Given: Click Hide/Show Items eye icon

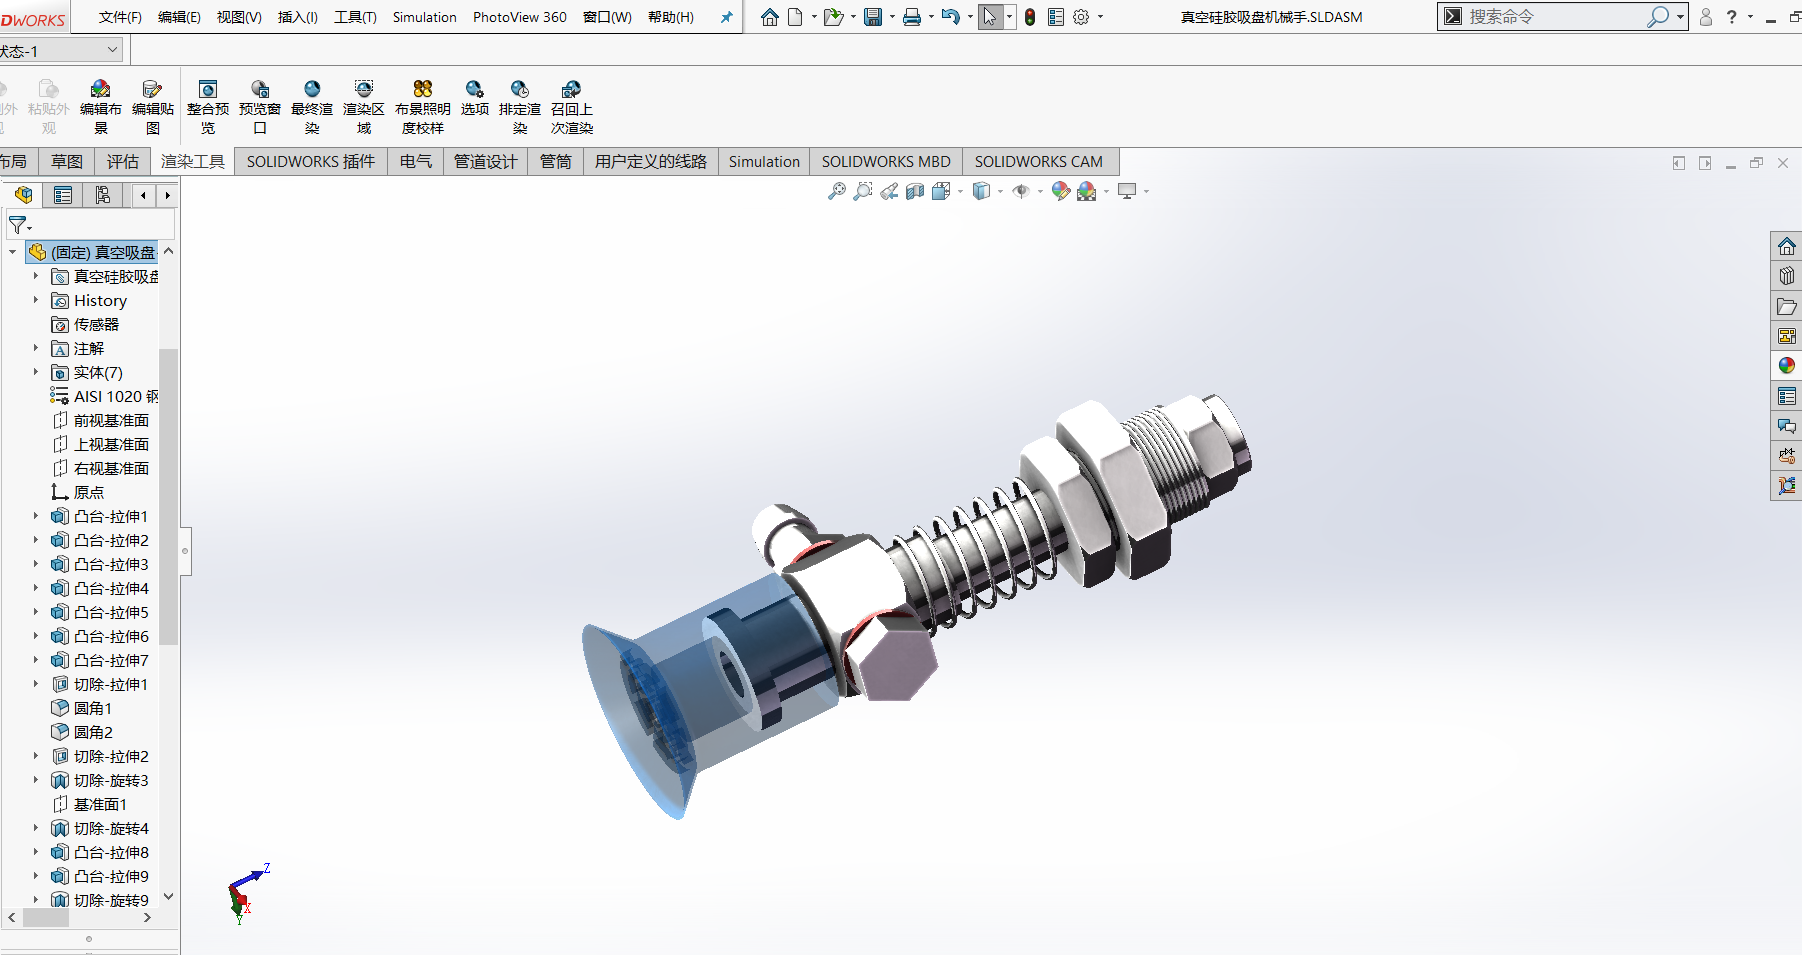Looking at the screenshot, I should 1021,191.
